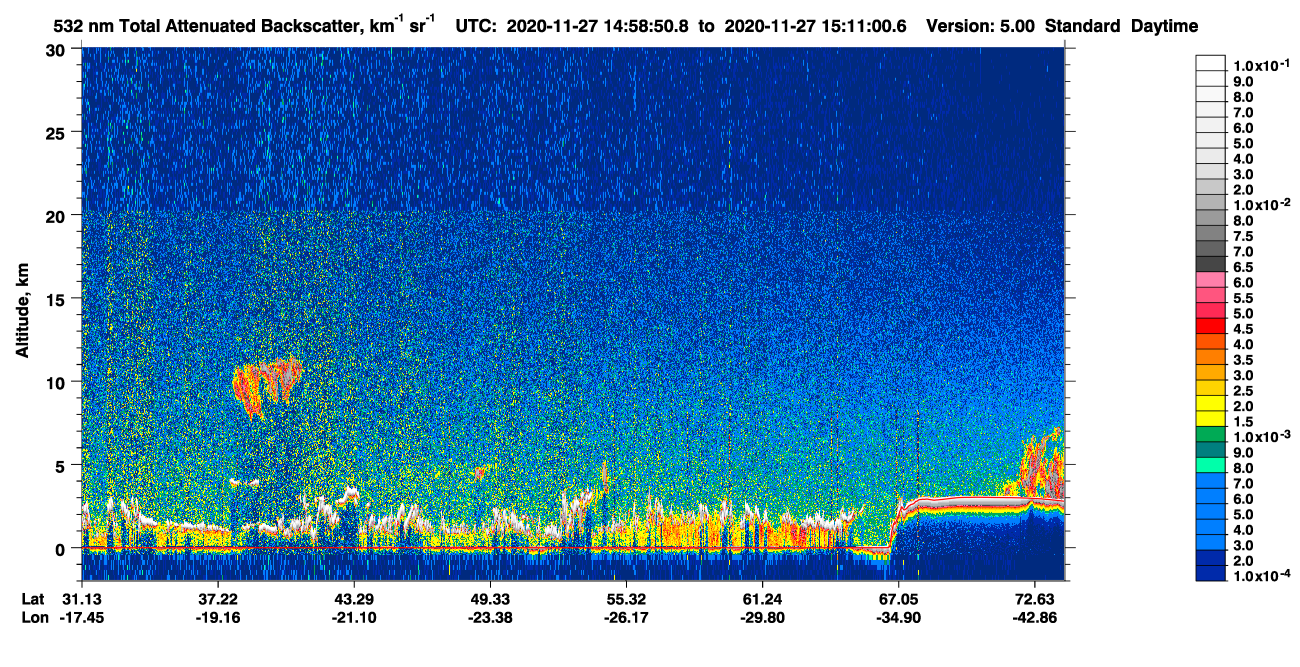Click longitude value -29.80
The image size is (1300, 667).
(762, 617)
